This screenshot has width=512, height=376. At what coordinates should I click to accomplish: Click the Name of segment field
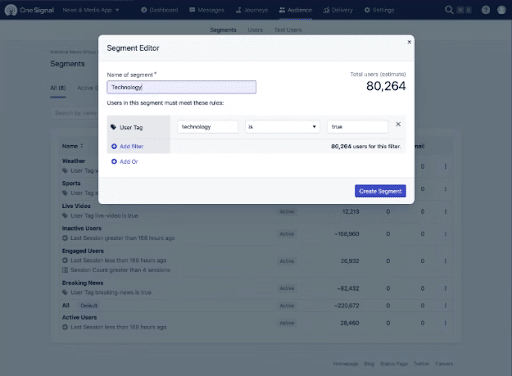181,87
